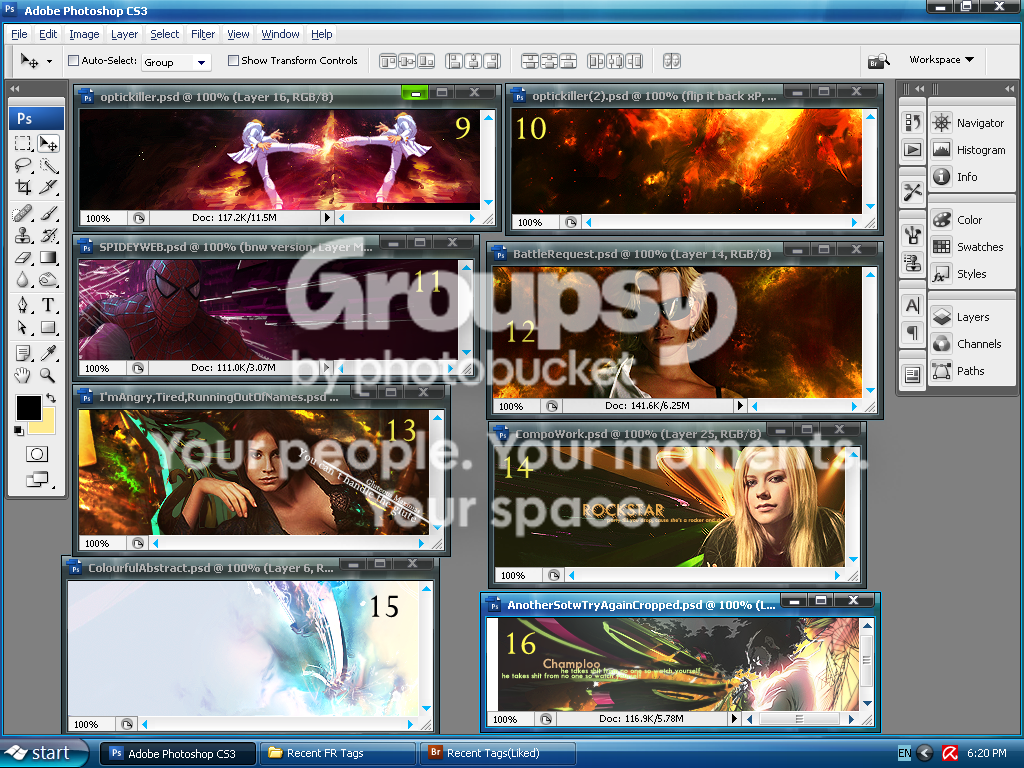Toggle Quick Mask mode

(x=37, y=454)
